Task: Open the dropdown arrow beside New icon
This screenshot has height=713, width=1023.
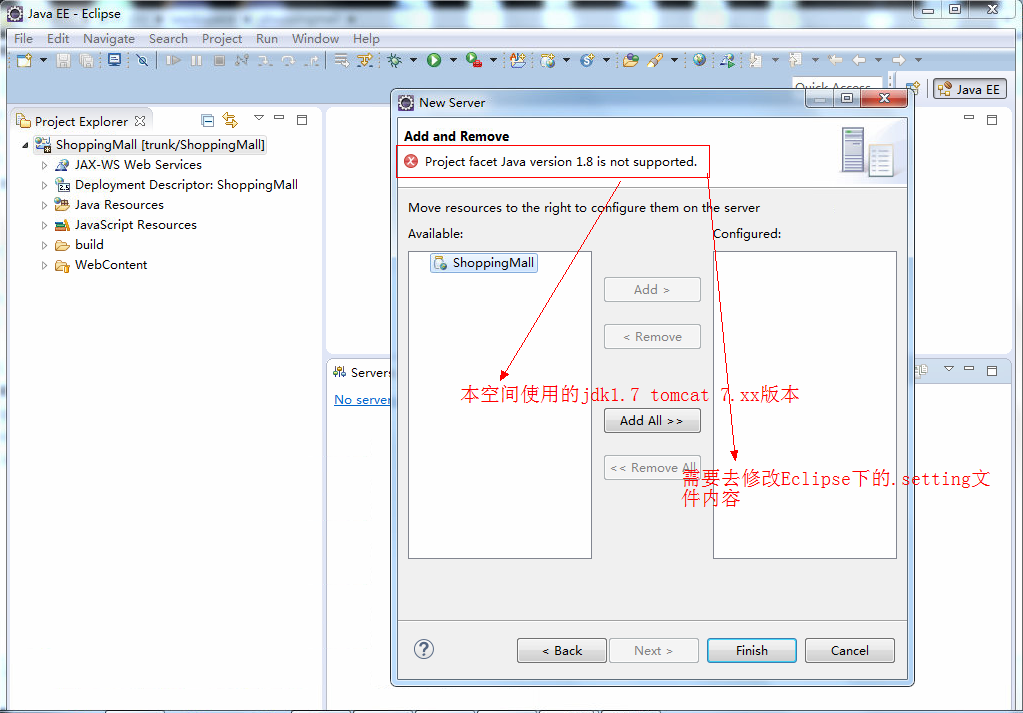Action: [43, 60]
